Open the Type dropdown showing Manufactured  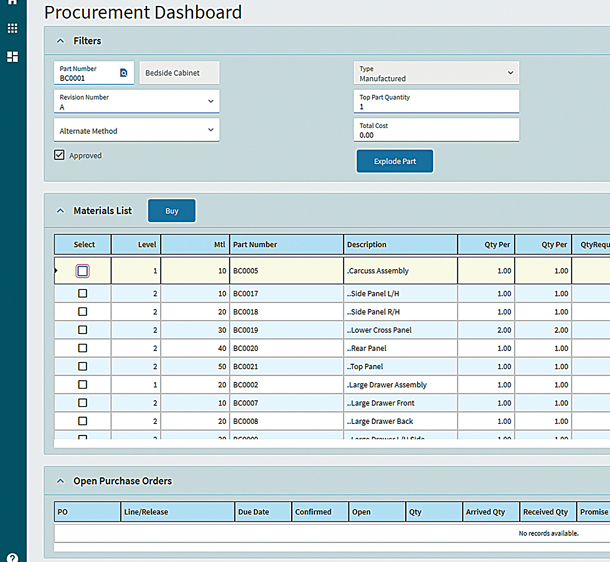point(510,73)
